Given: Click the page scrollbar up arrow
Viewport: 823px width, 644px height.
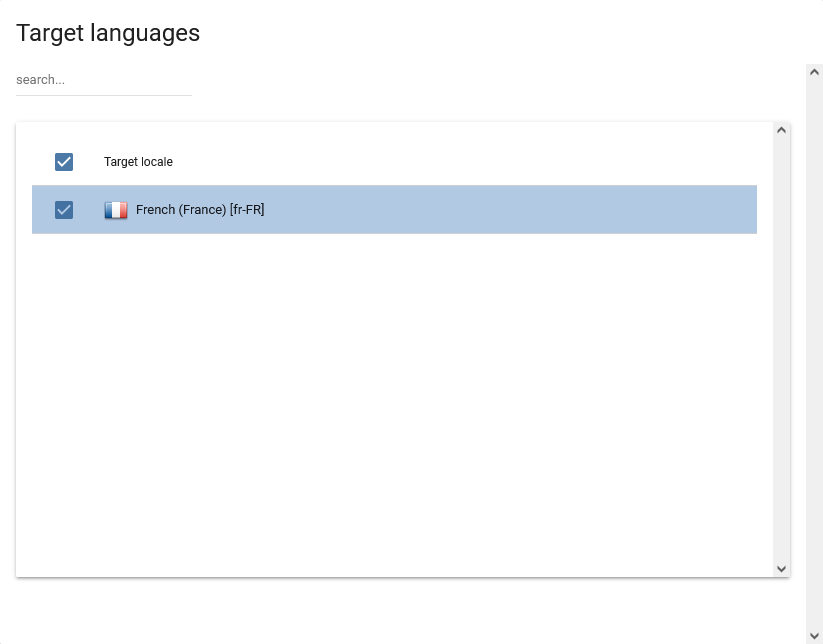Looking at the screenshot, I should click(x=814, y=72).
